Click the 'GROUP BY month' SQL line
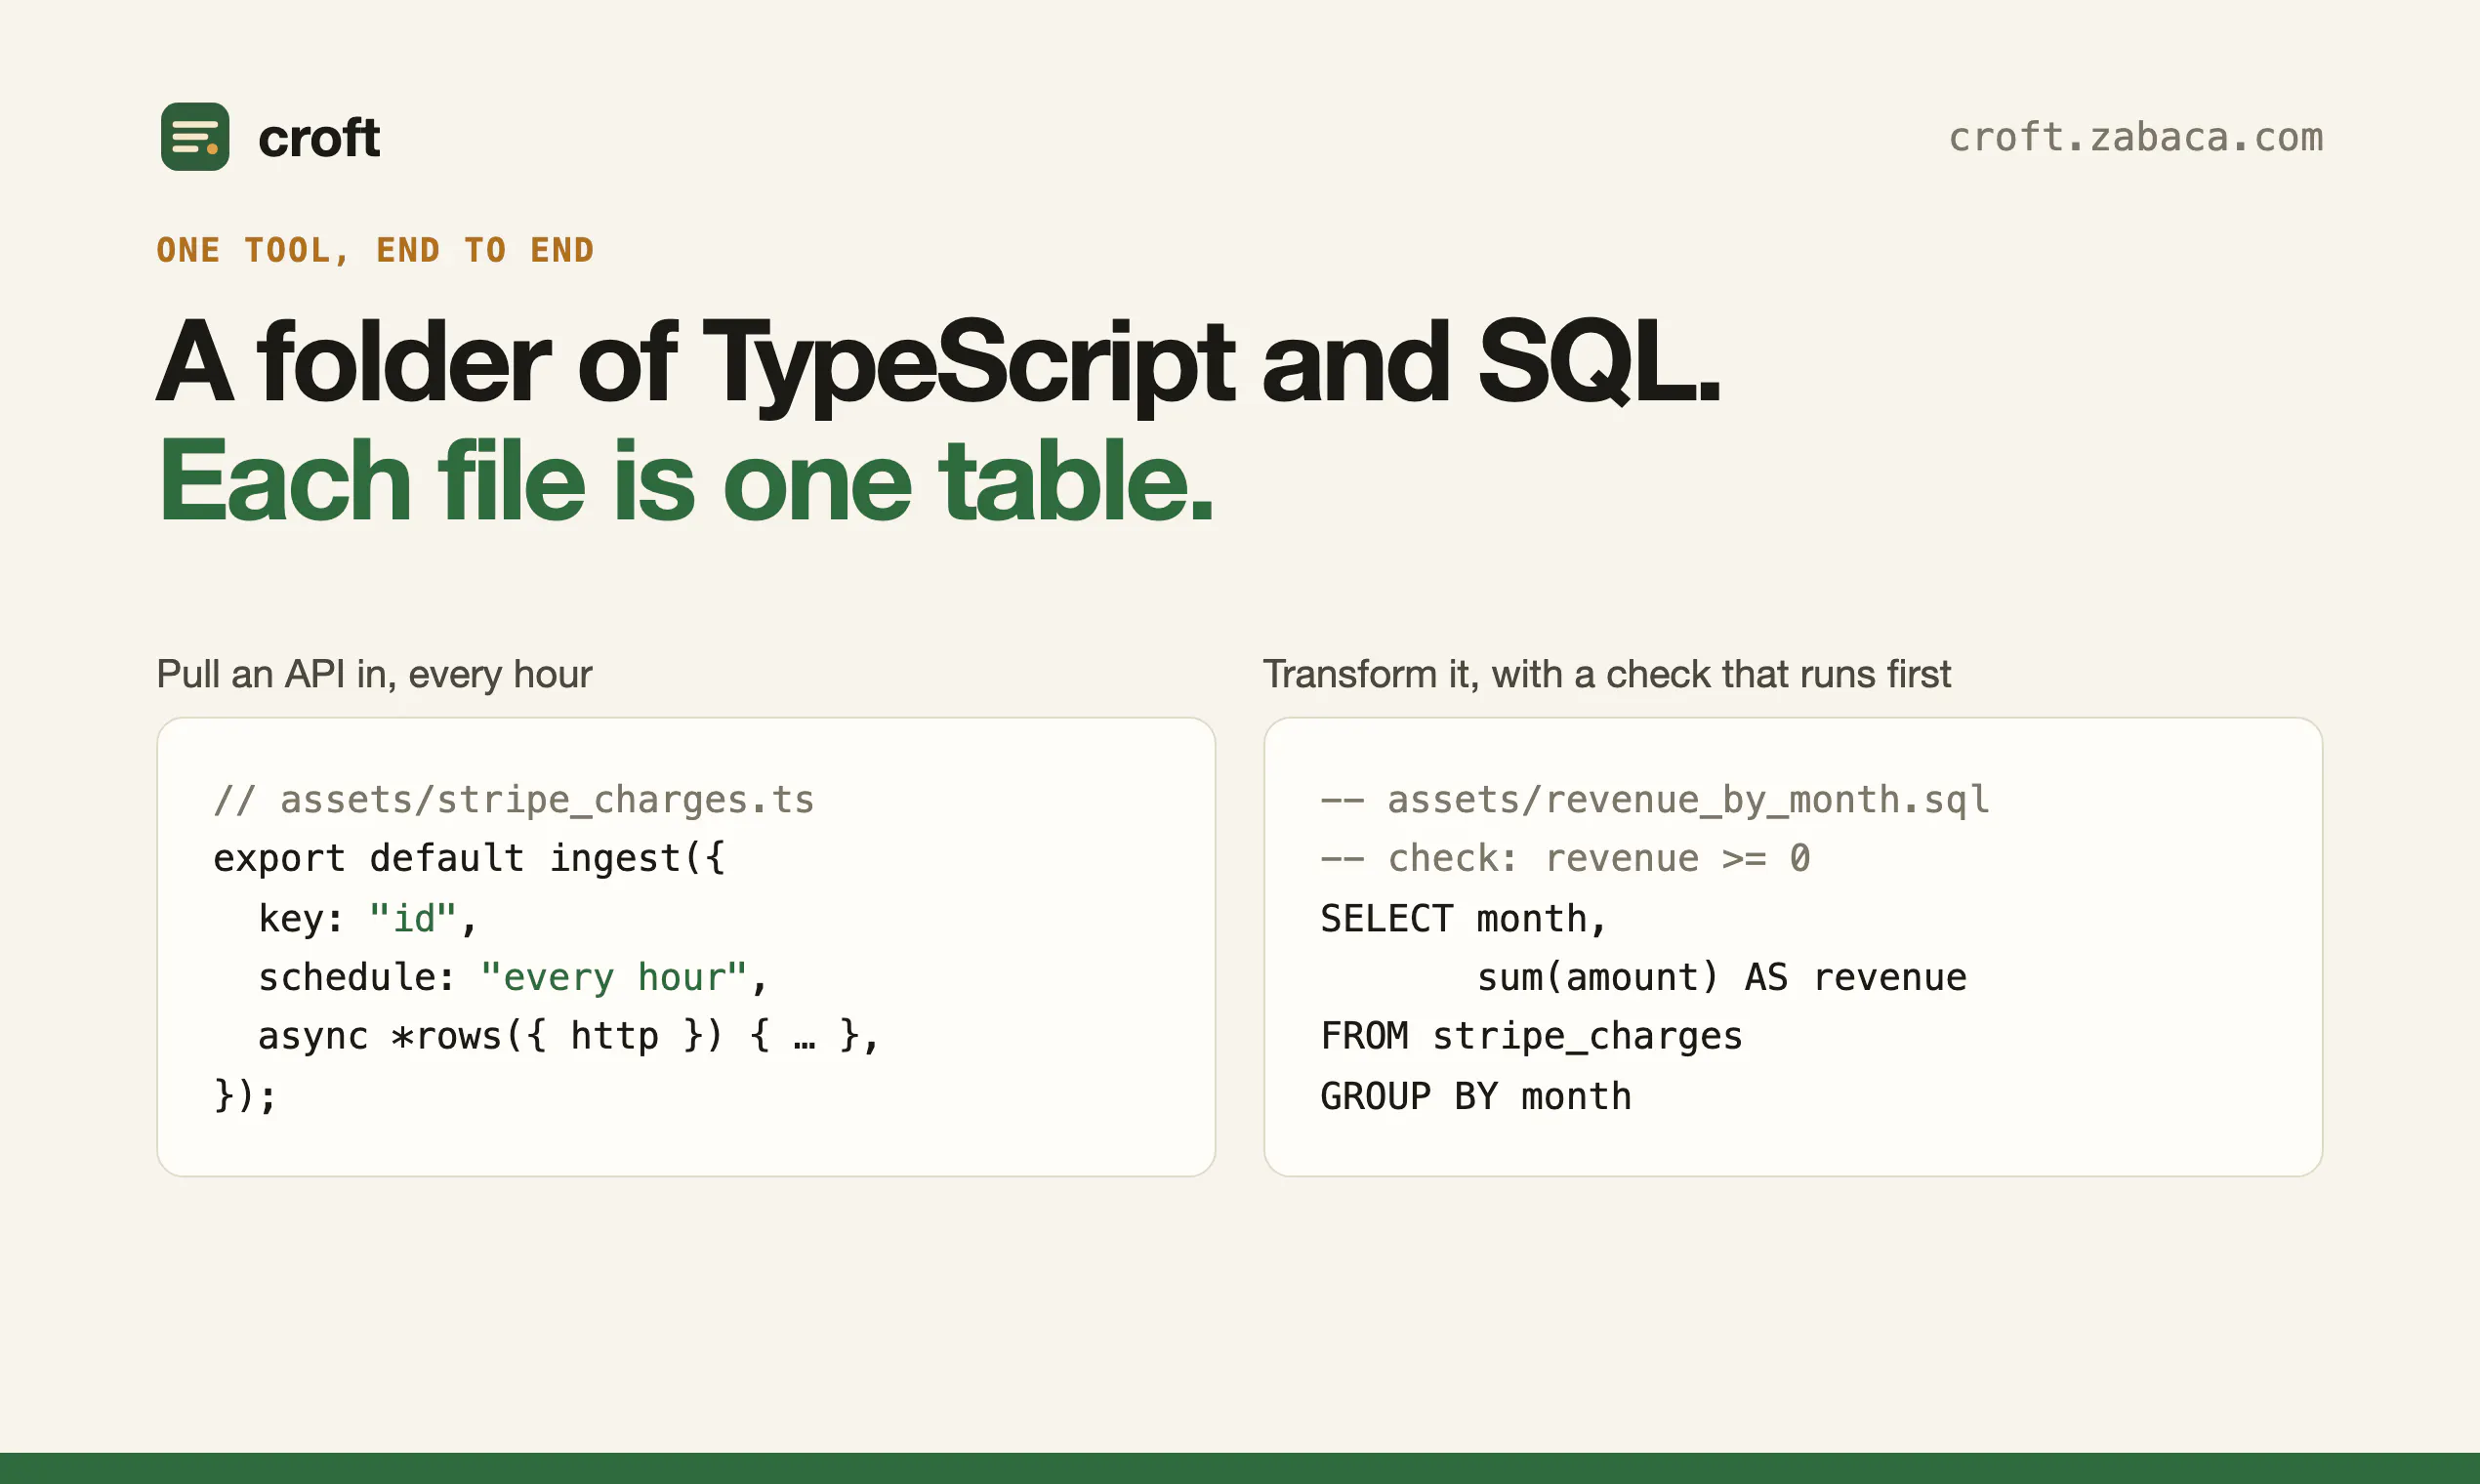Screen dimensions: 2480x1484 tap(1475, 1097)
